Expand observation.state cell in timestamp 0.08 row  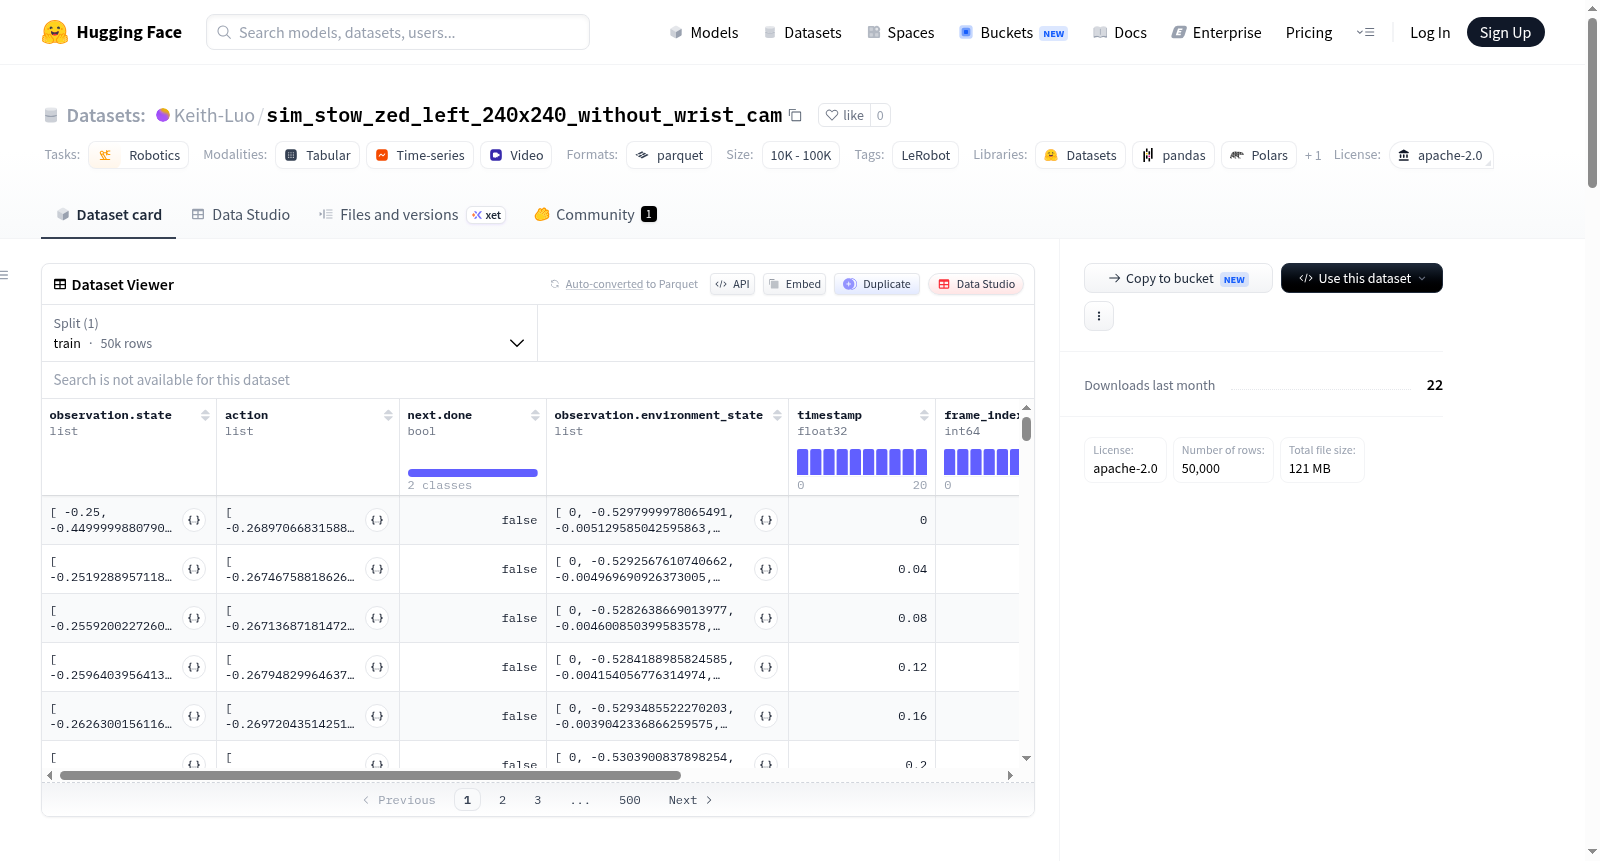click(x=194, y=618)
